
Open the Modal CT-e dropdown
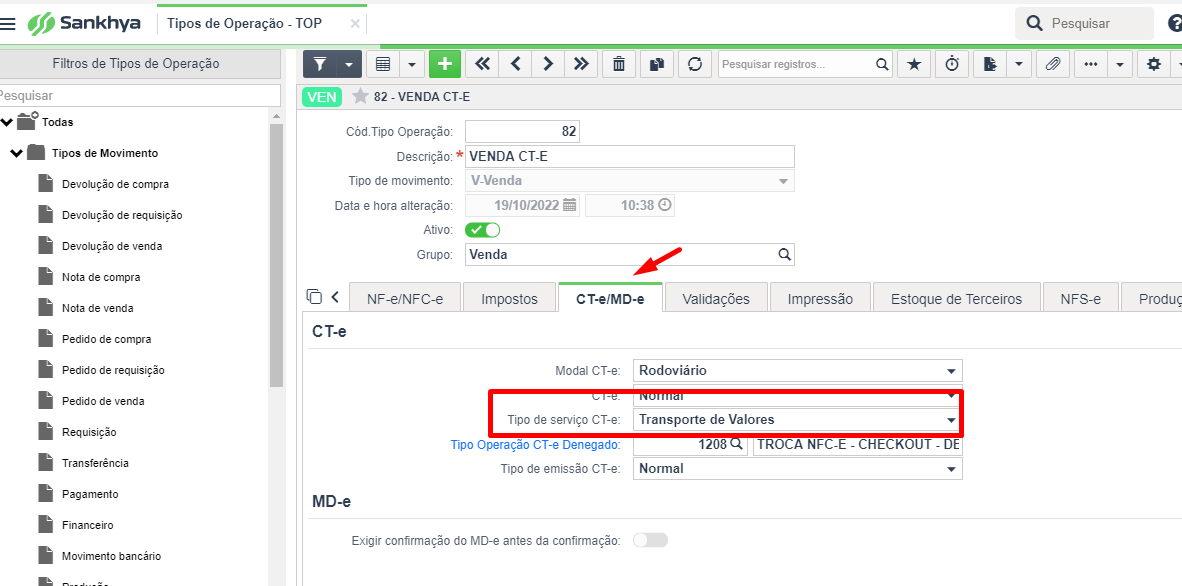pyautogui.click(x=951, y=371)
